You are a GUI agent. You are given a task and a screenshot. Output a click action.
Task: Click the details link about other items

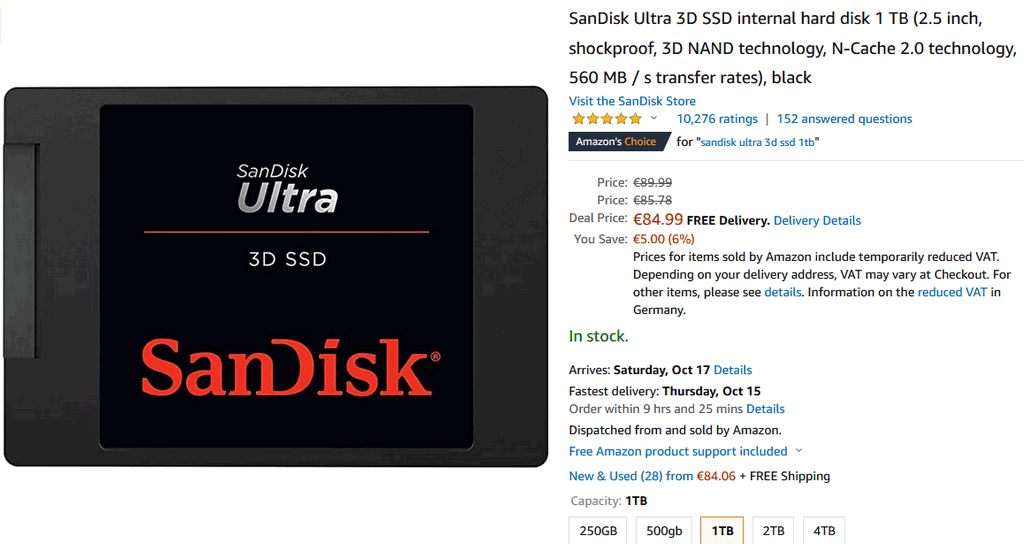point(782,292)
